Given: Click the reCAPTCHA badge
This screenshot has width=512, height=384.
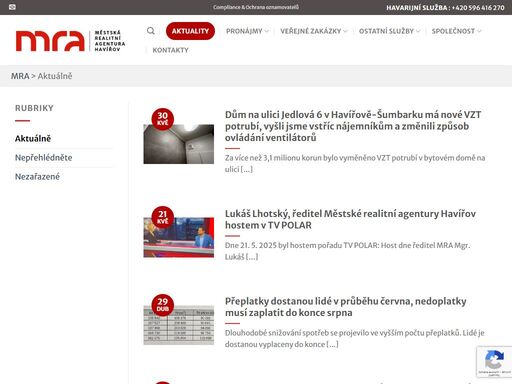Looking at the screenshot, I should (494, 362).
